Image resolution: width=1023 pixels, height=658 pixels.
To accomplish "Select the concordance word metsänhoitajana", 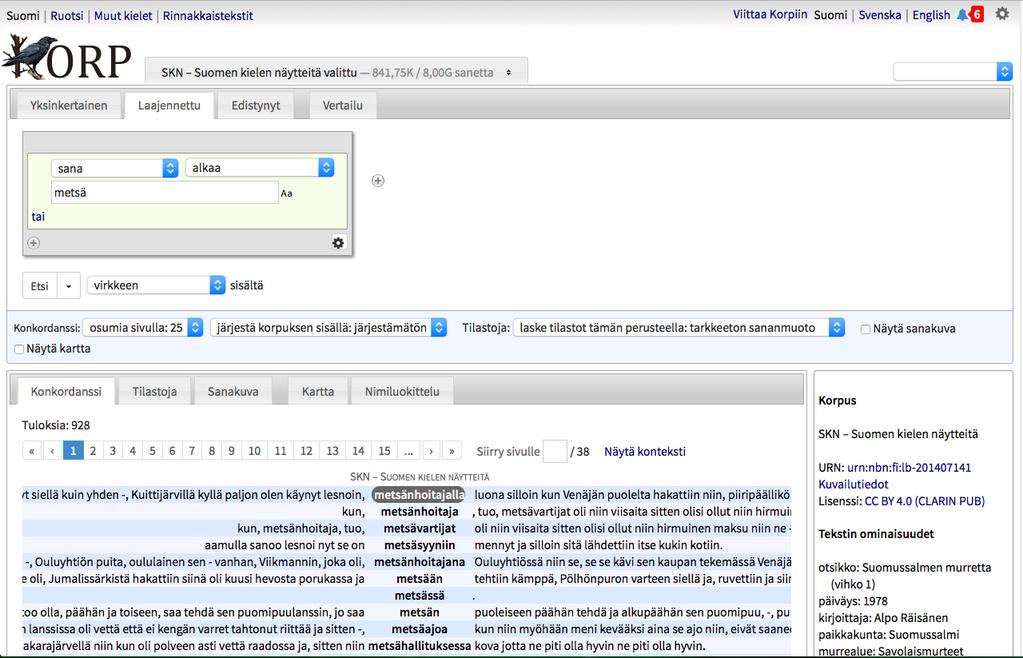I will coord(420,562).
